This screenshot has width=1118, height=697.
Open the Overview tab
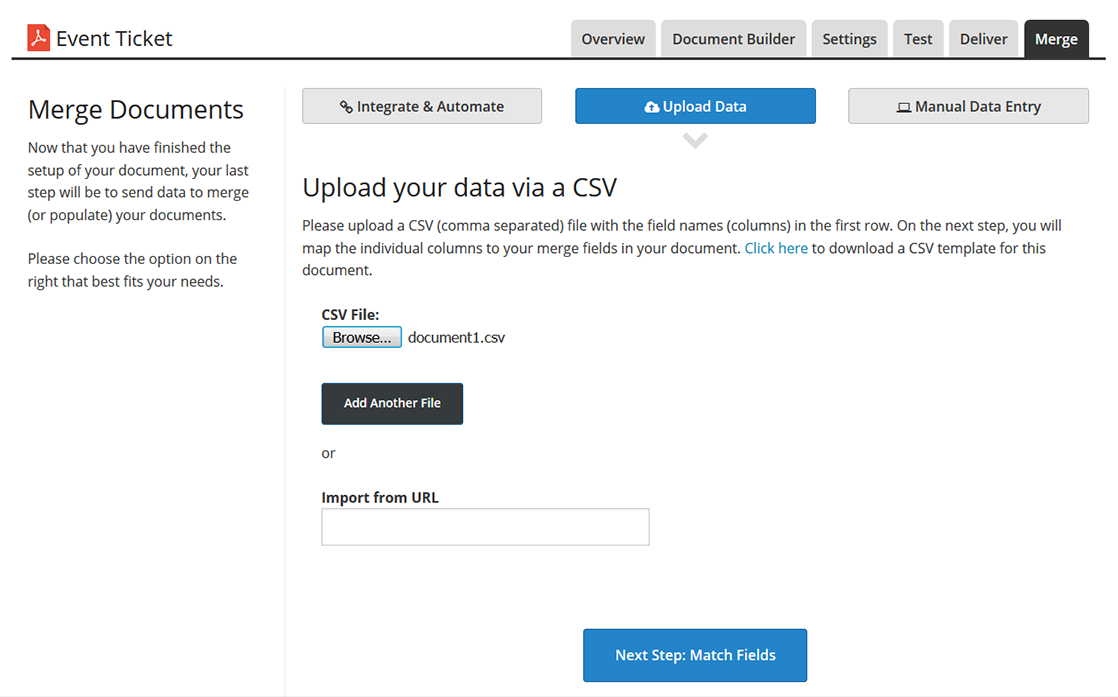(613, 39)
